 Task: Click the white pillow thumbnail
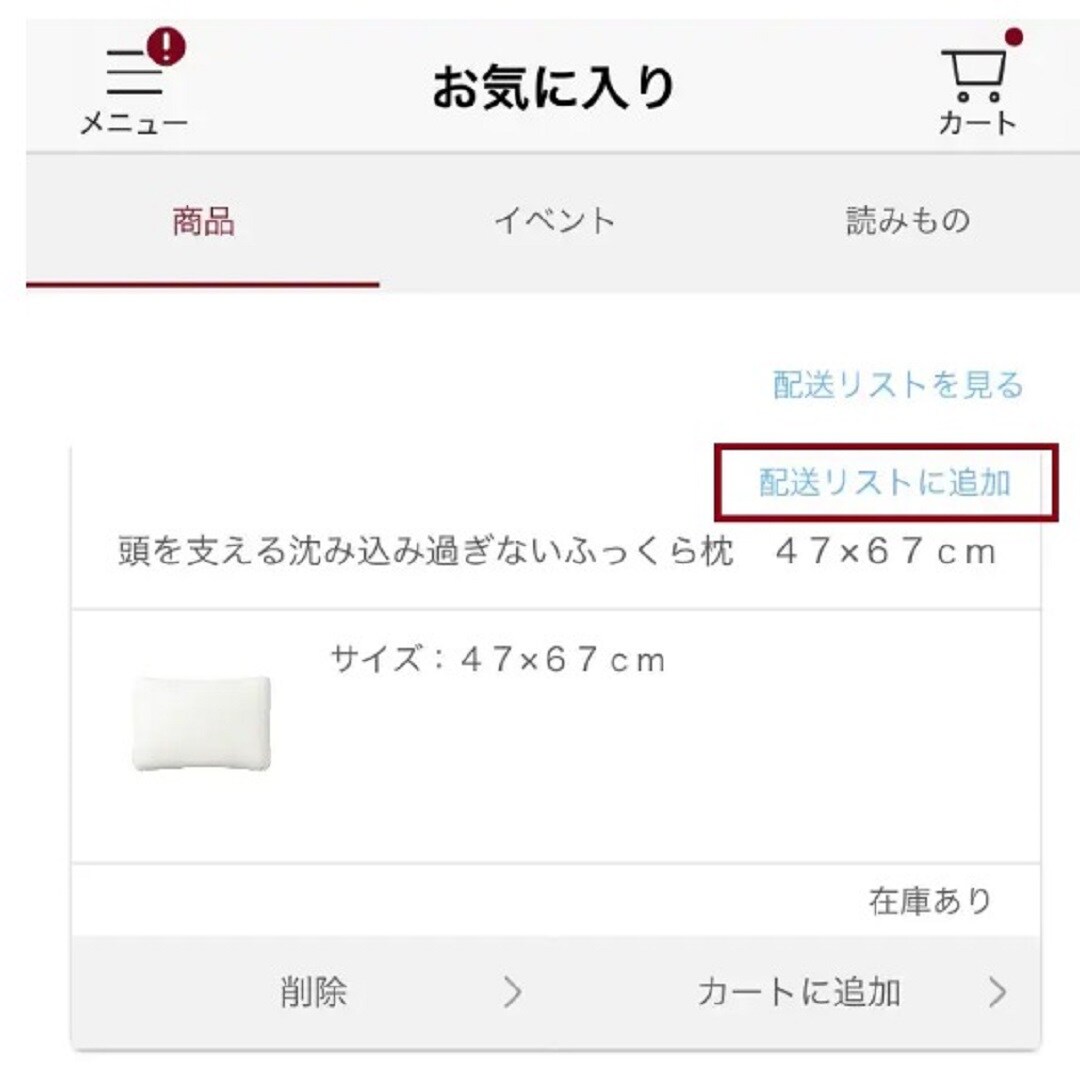[202, 722]
